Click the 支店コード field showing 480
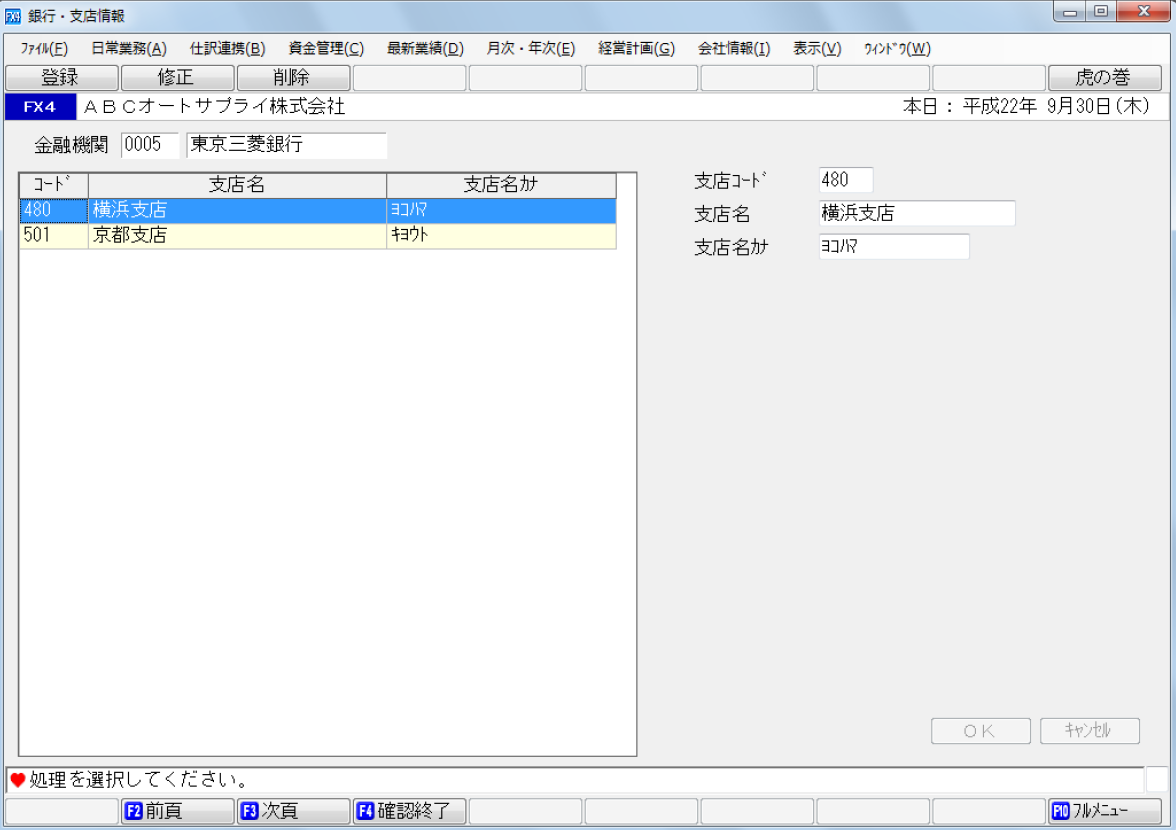The image size is (1176, 830). click(x=845, y=180)
